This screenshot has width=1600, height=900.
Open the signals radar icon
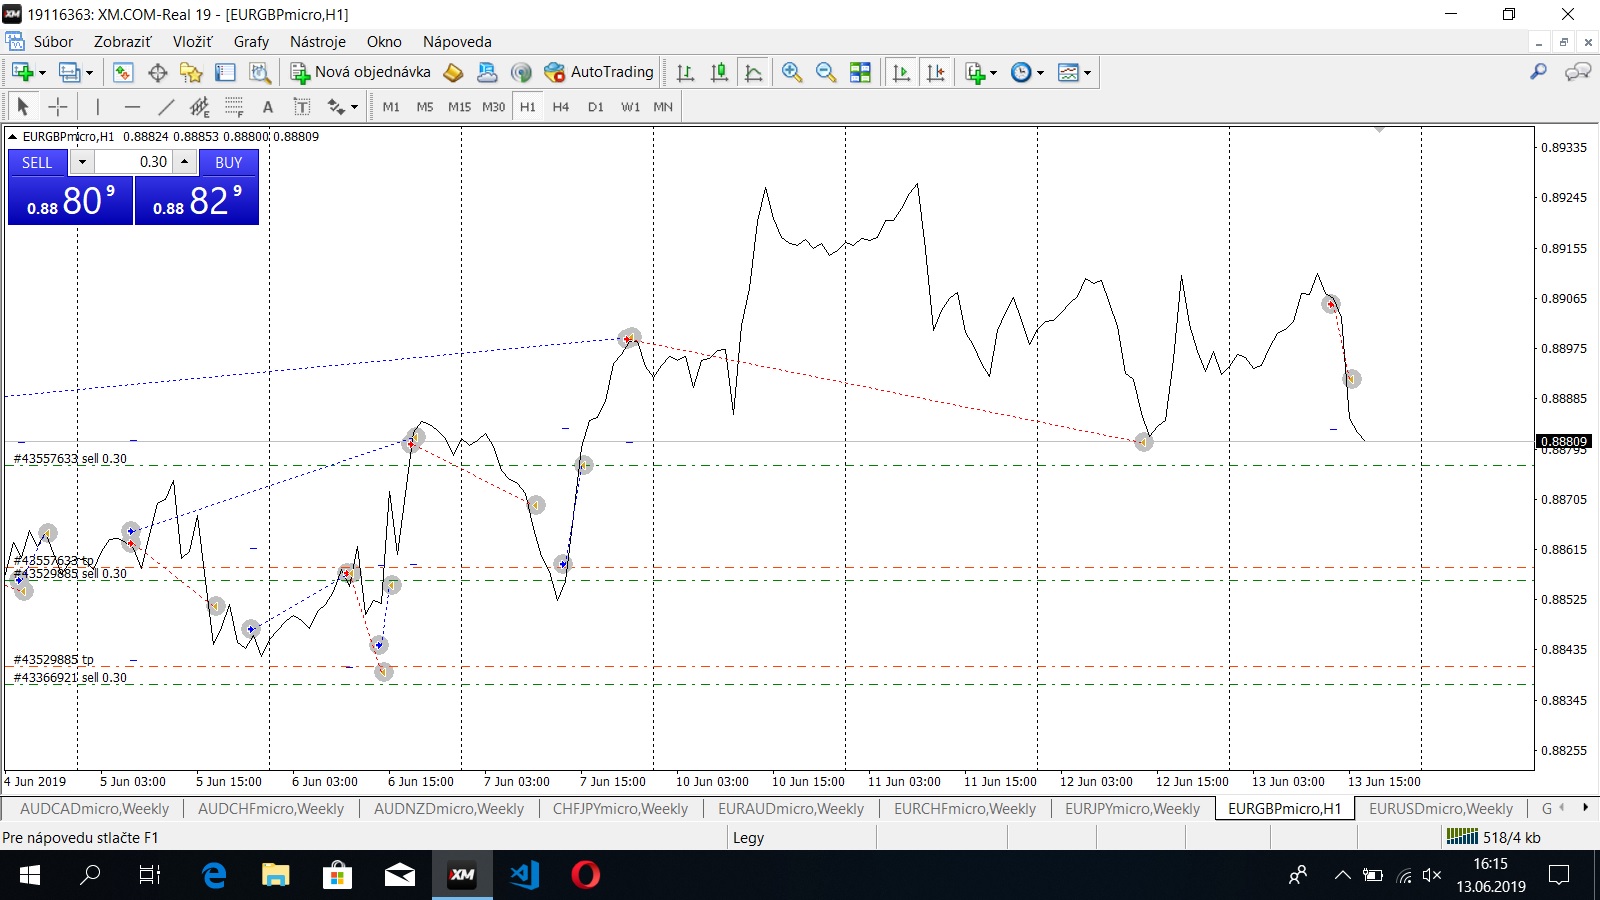click(520, 72)
